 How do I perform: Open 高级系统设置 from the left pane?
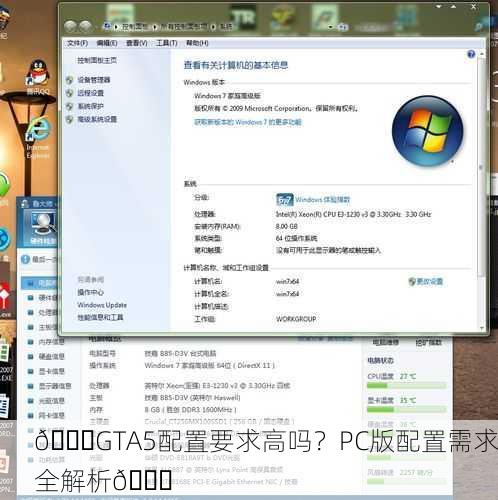click(97, 119)
